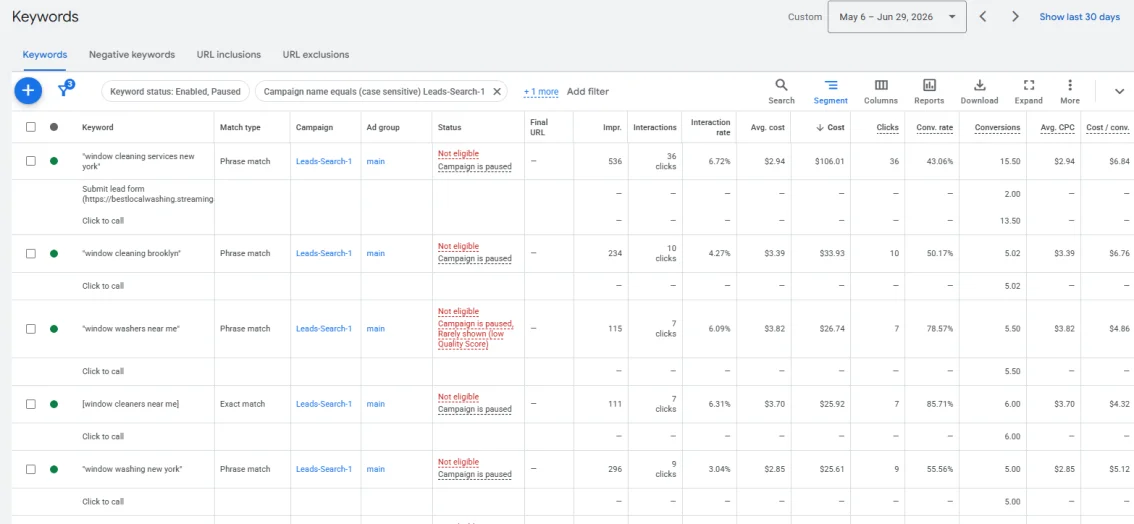Click Not eligible status for window washers near me
Screen dimensions: 1134x524
[458, 312]
